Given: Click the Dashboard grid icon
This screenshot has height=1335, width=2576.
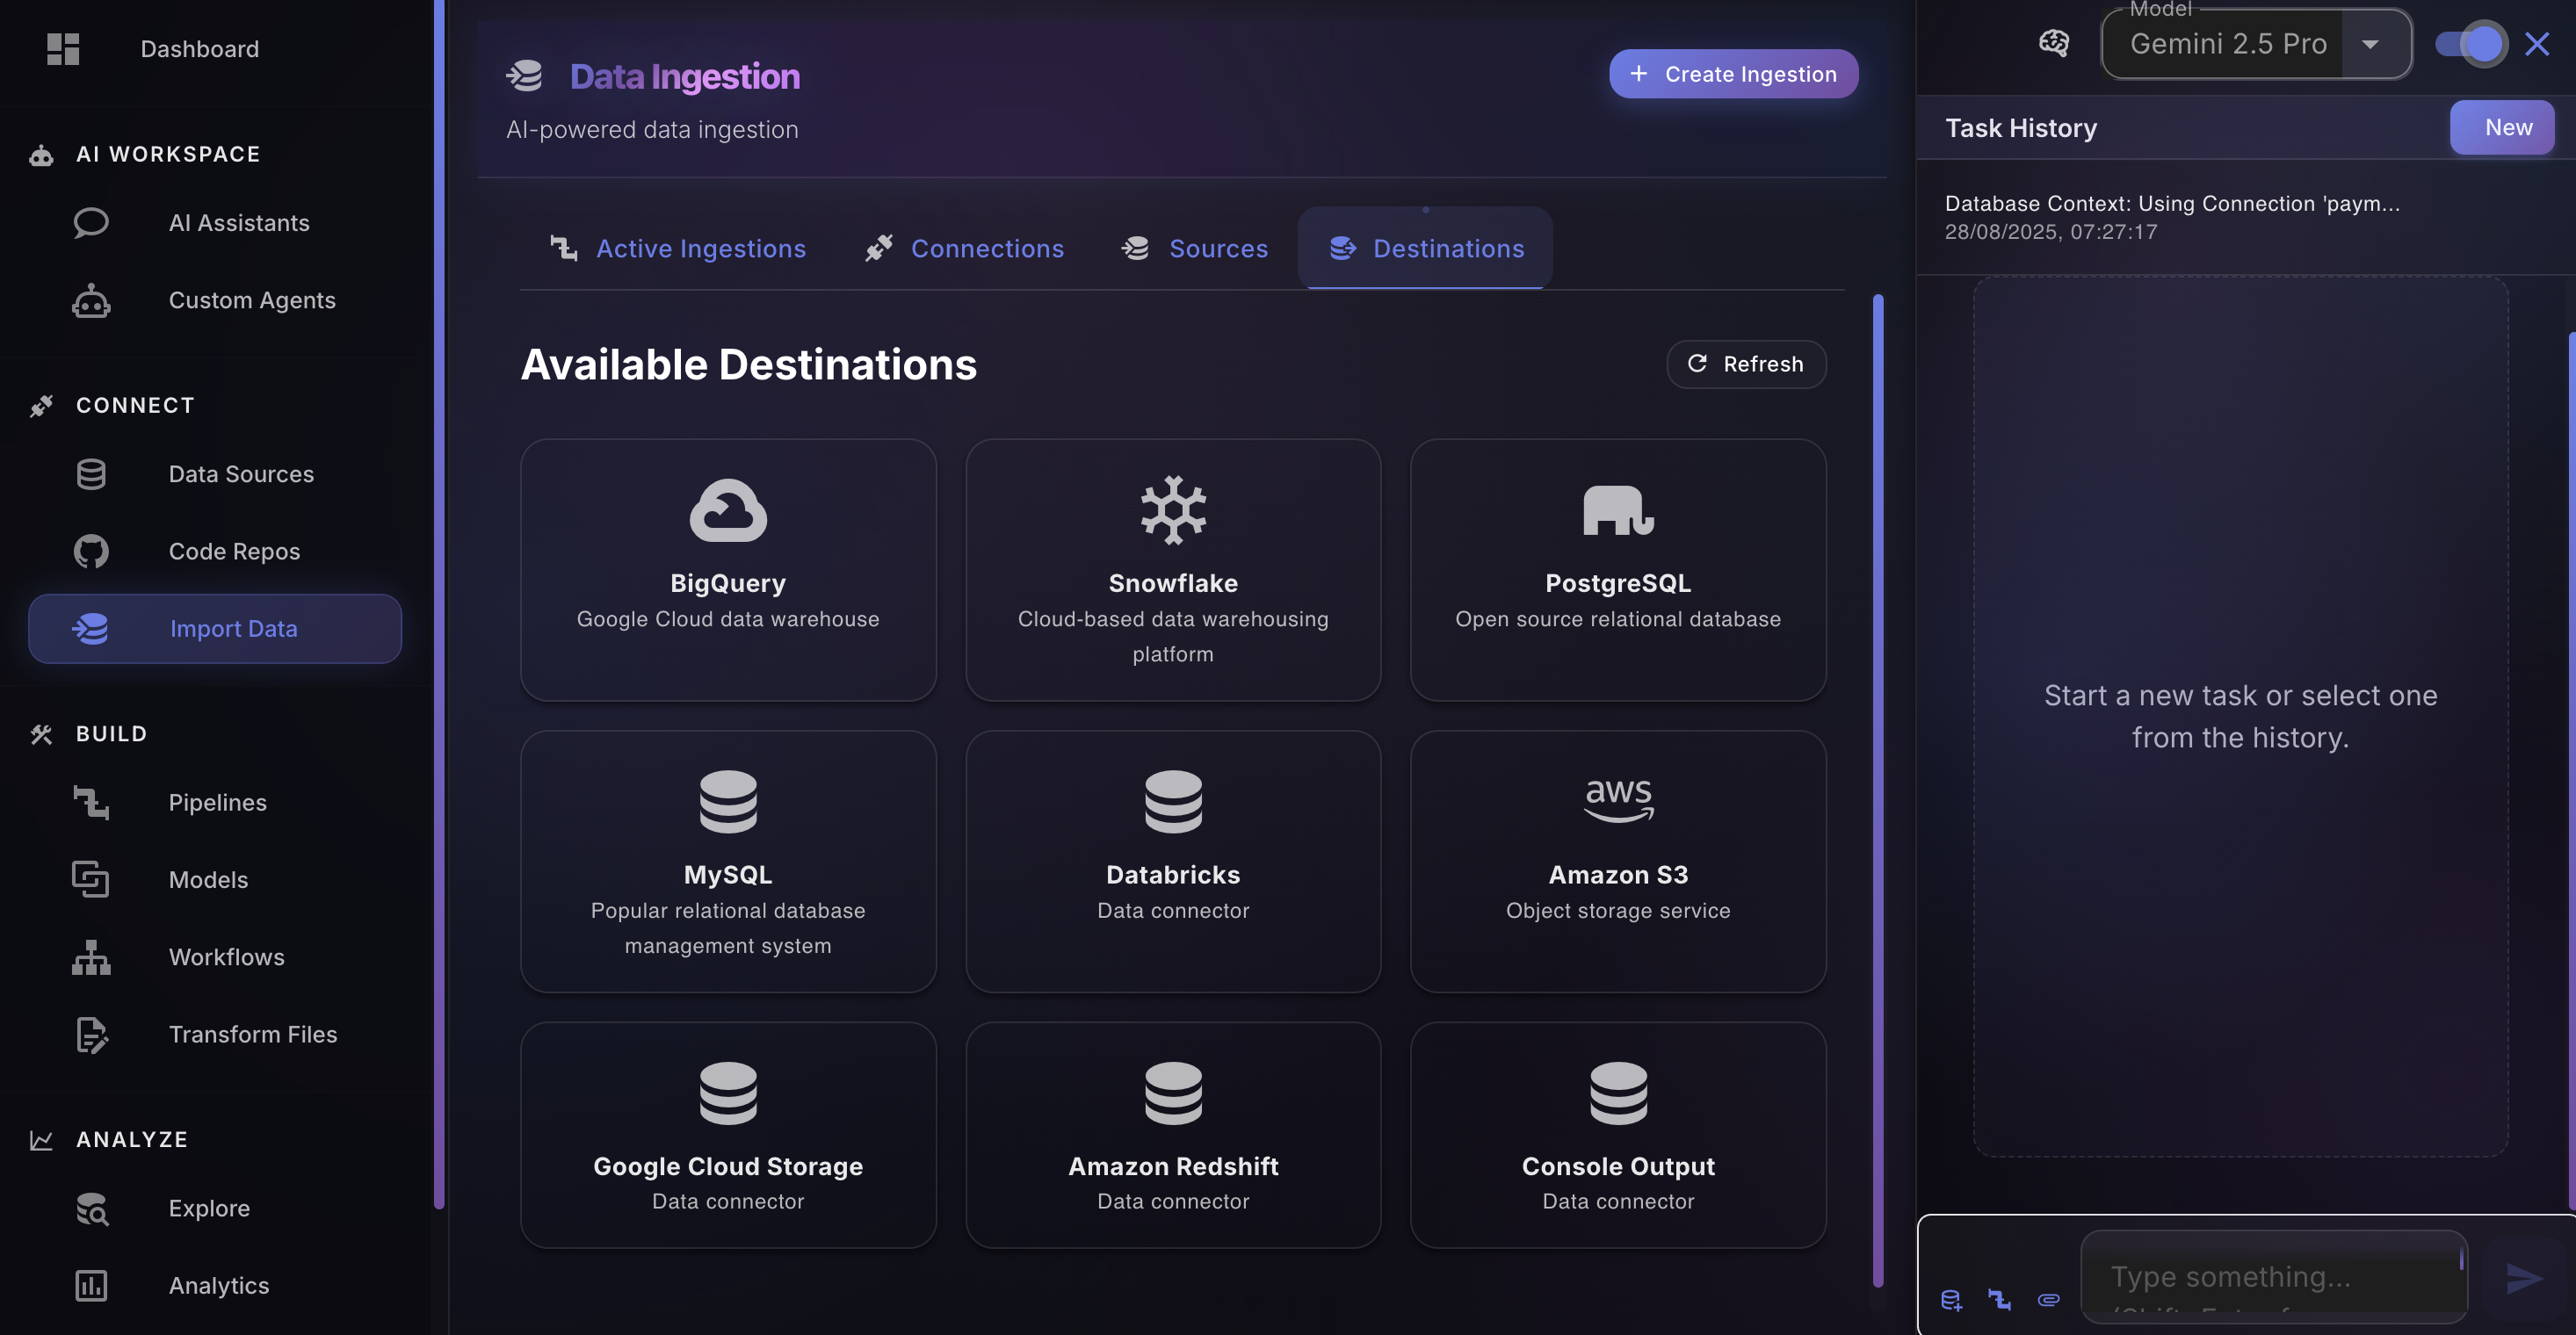Looking at the screenshot, I should click(x=62, y=49).
